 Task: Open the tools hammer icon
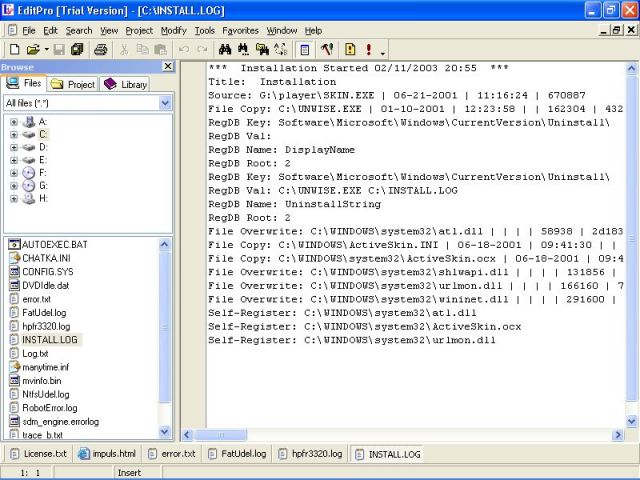[327, 49]
